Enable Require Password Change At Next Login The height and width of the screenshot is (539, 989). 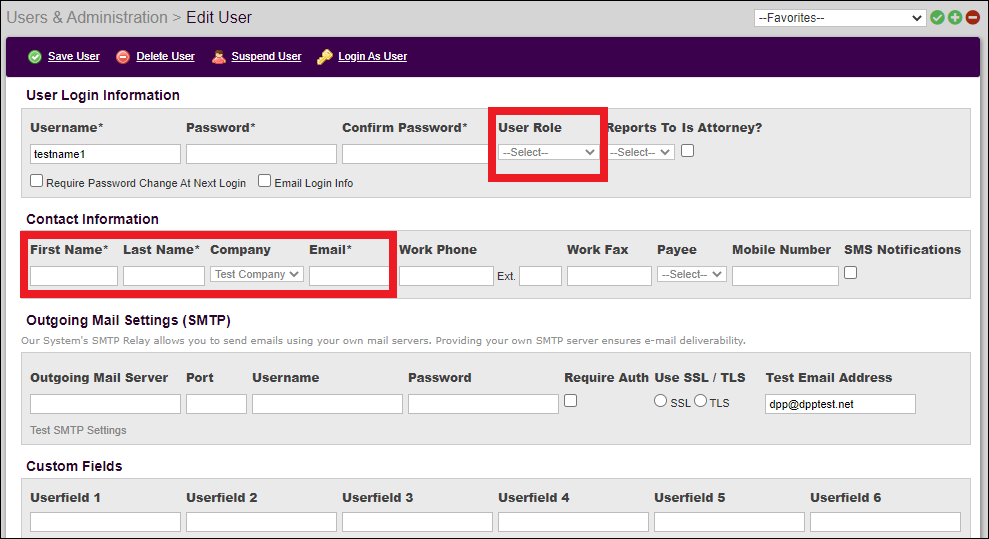37,181
